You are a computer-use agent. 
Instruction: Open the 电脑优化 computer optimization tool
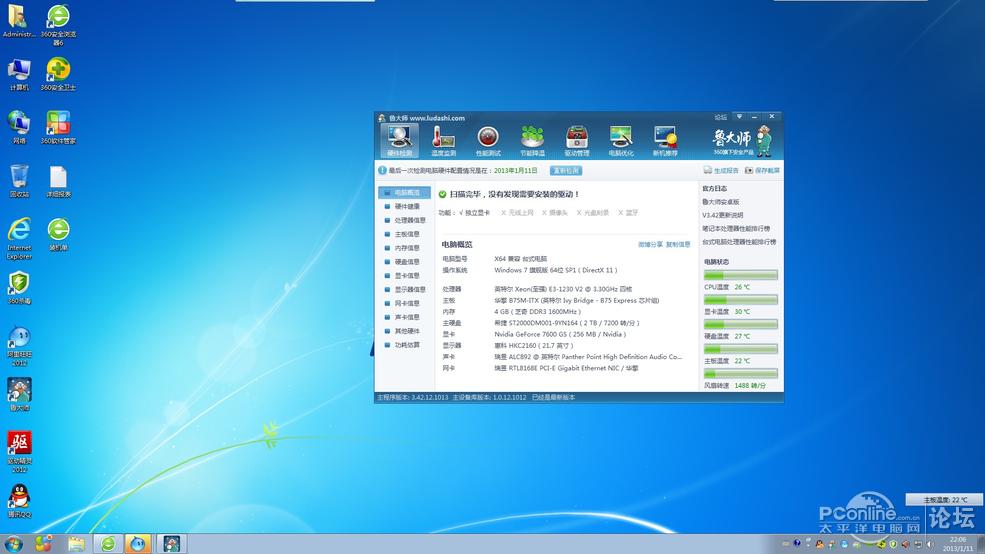pyautogui.click(x=621, y=140)
